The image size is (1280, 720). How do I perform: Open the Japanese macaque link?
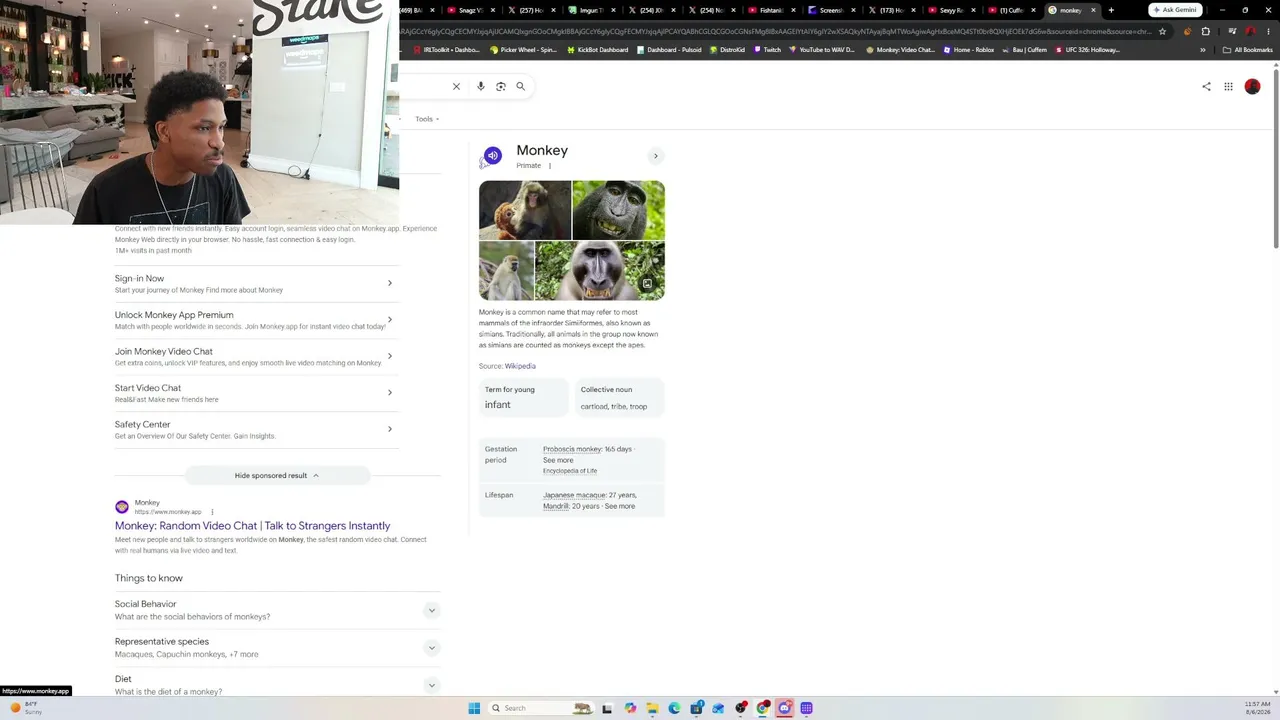click(574, 495)
